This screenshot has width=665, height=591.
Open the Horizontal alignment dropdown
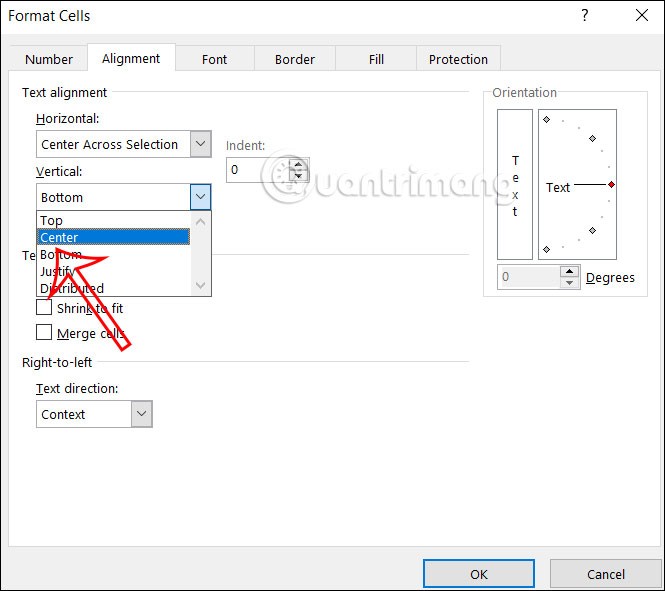tap(201, 144)
